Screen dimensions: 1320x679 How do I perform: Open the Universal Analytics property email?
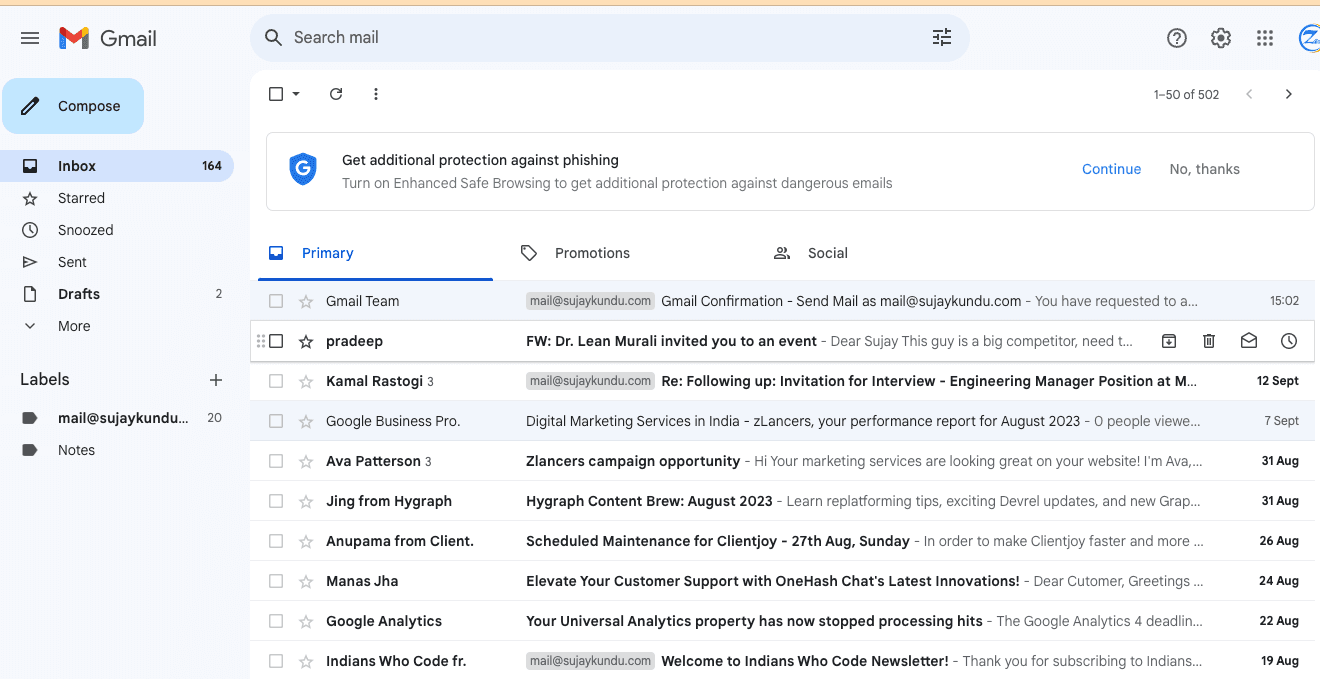coord(782,621)
